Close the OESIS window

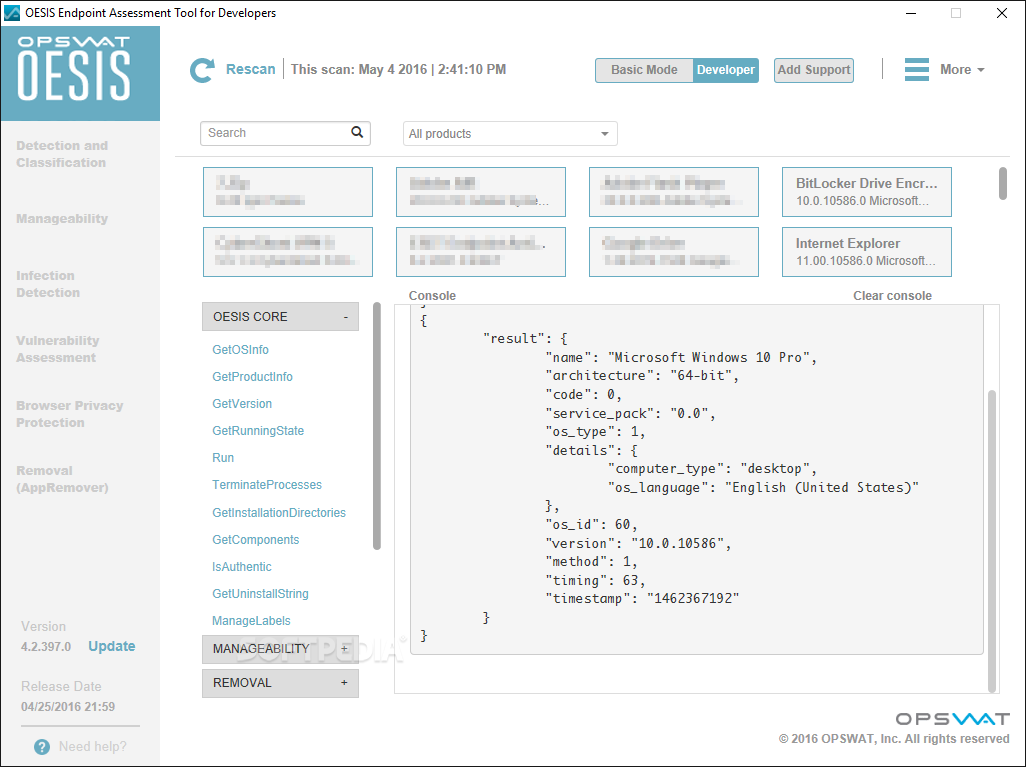click(1002, 13)
